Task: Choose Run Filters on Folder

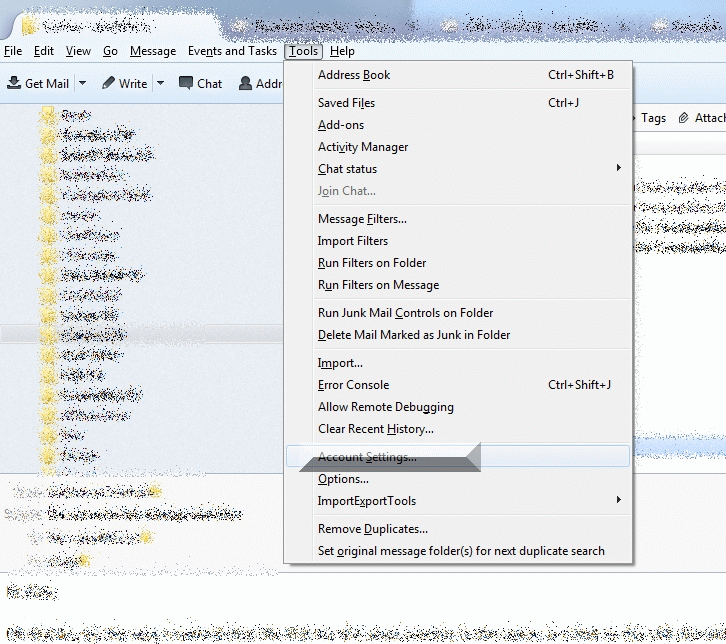Action: 458,263
